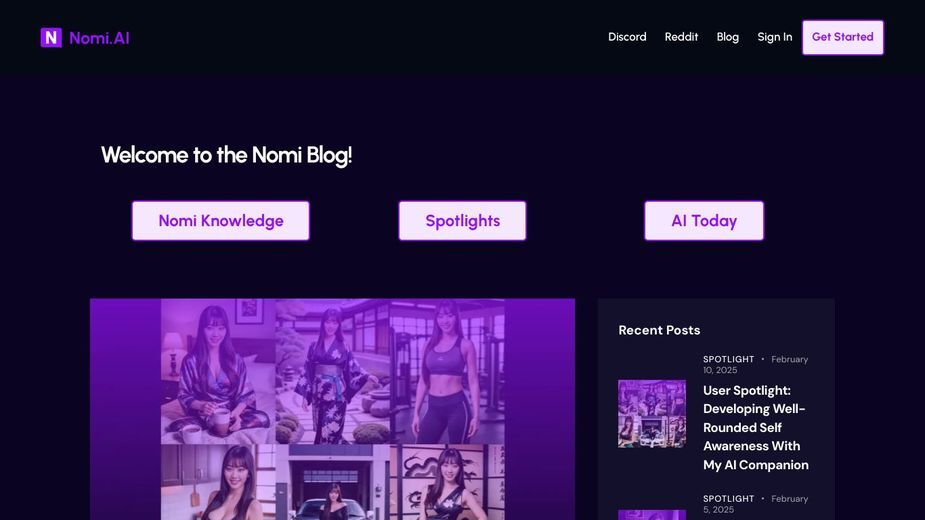Open the Discord link in header
This screenshot has width=925, height=520.
(627, 37)
